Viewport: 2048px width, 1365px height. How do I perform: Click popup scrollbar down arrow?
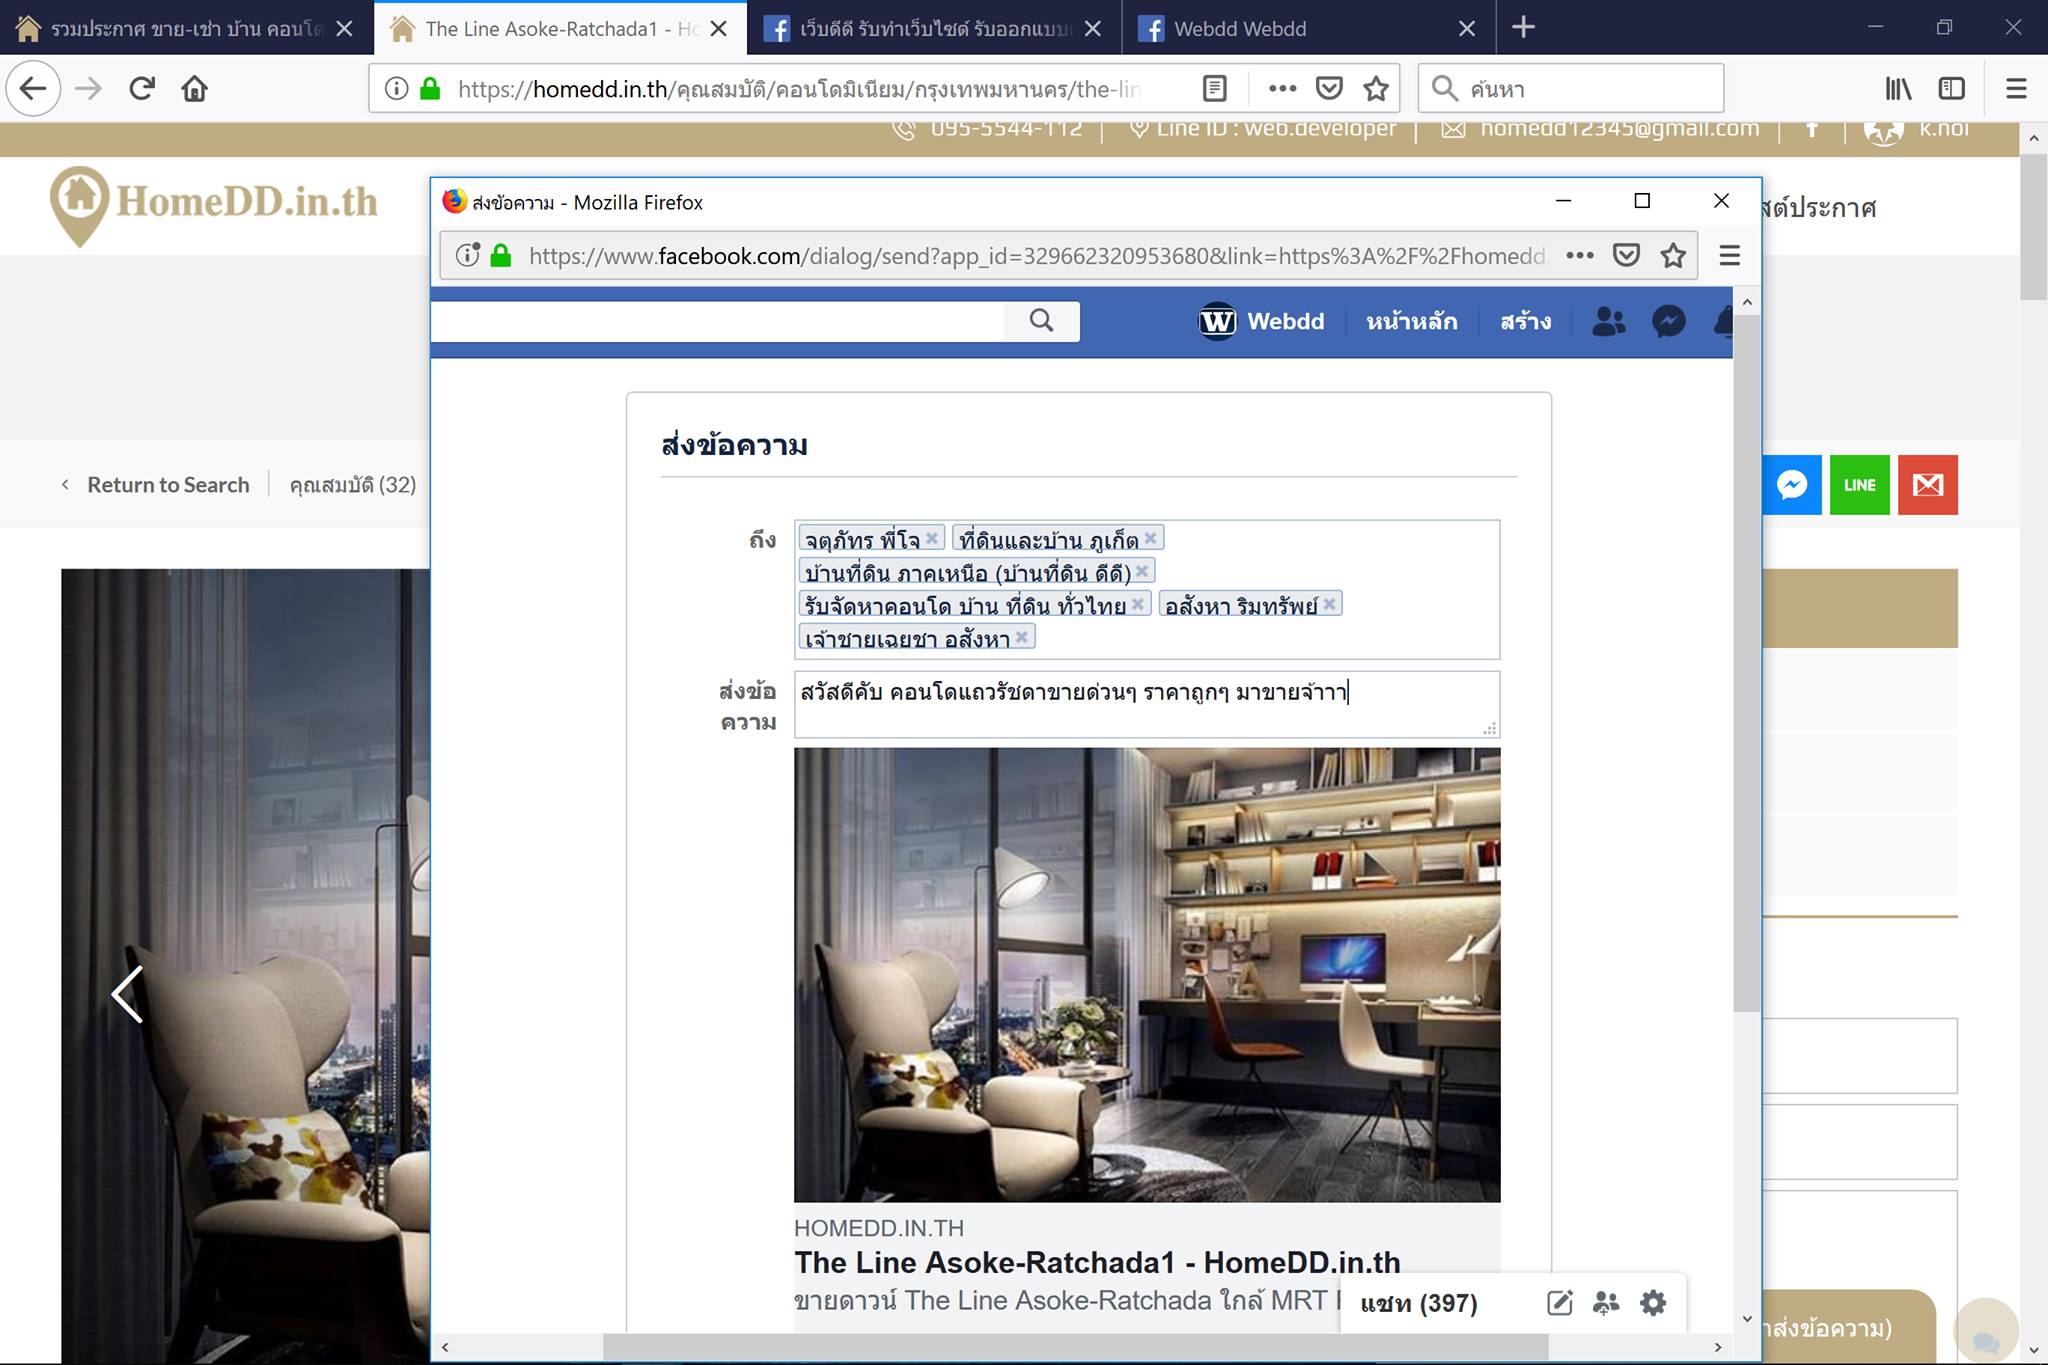tap(1747, 1319)
